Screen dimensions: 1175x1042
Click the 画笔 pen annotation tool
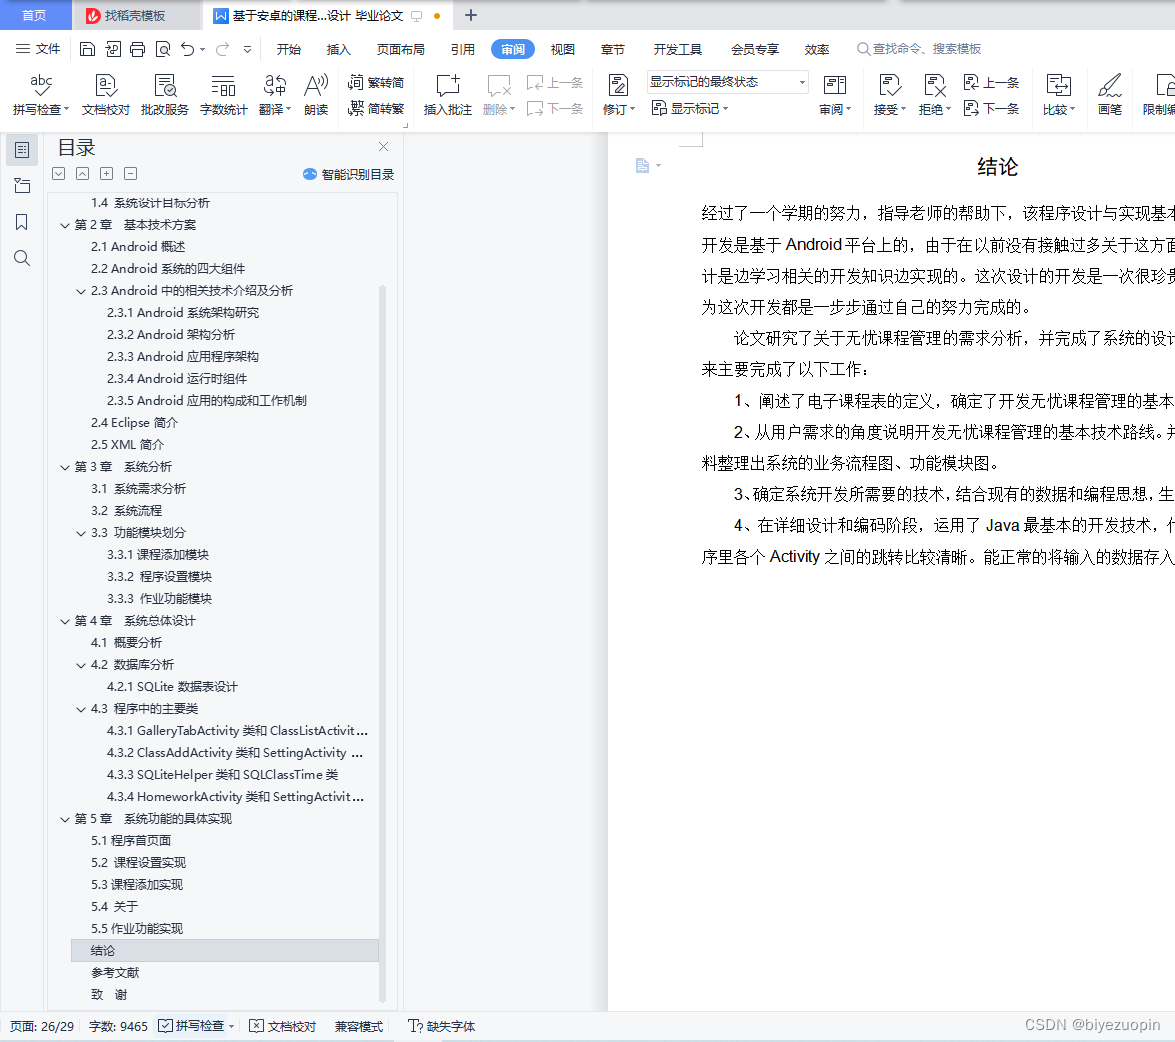click(x=1110, y=95)
